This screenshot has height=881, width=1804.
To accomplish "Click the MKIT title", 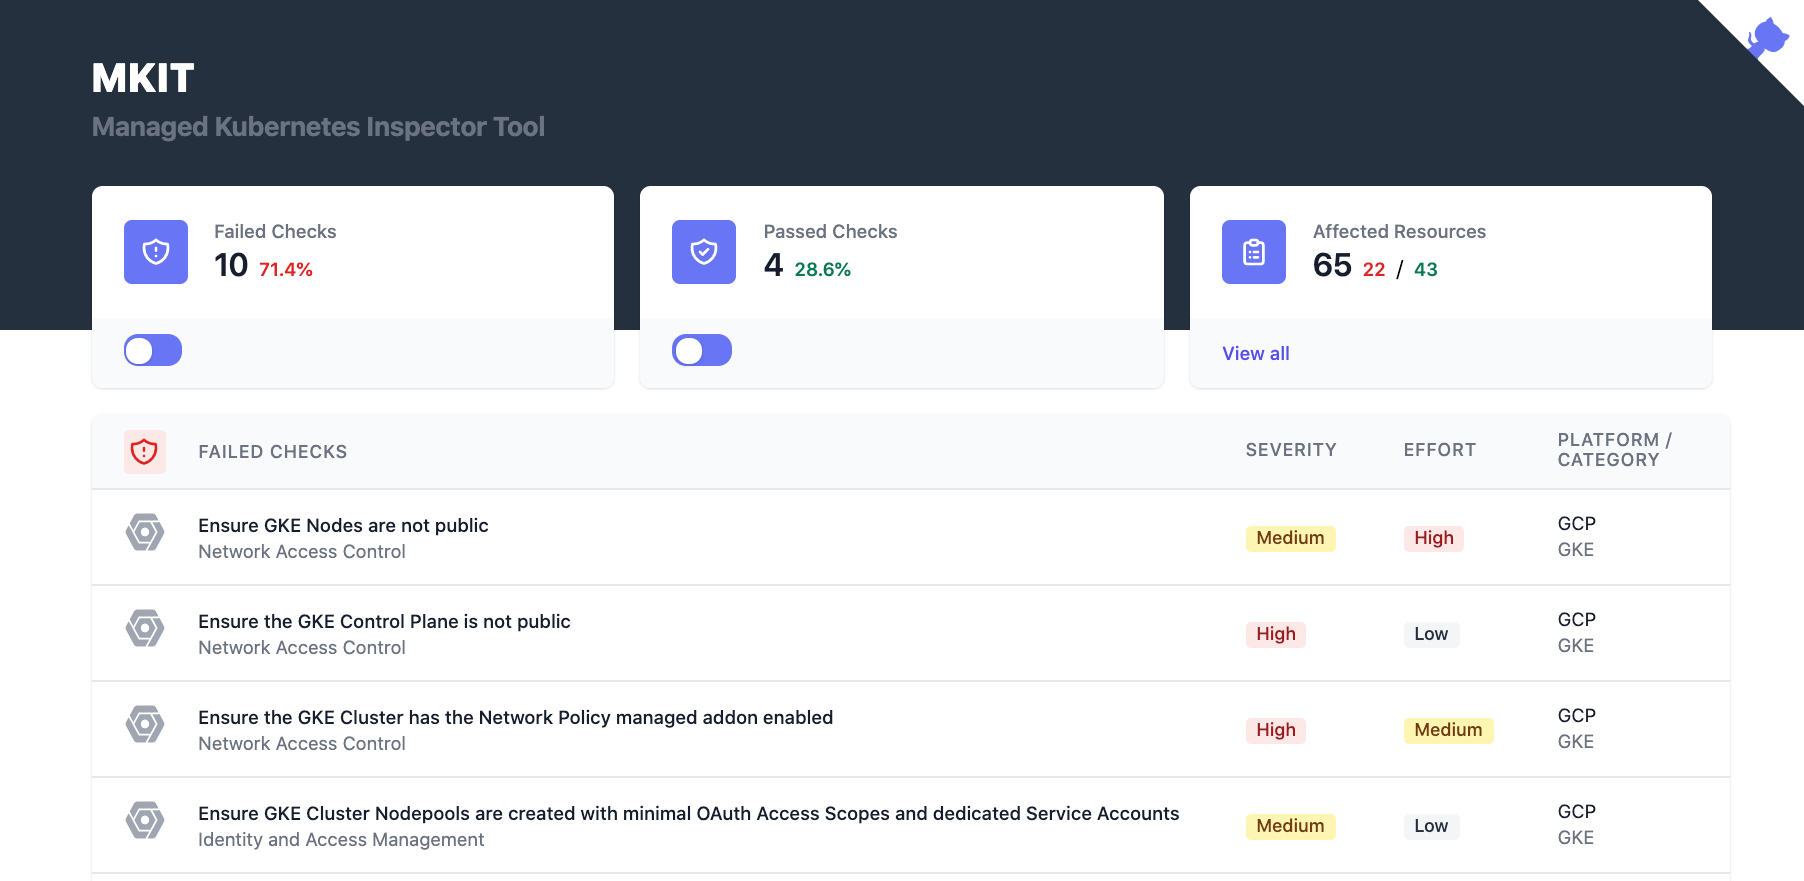I will click(x=143, y=78).
